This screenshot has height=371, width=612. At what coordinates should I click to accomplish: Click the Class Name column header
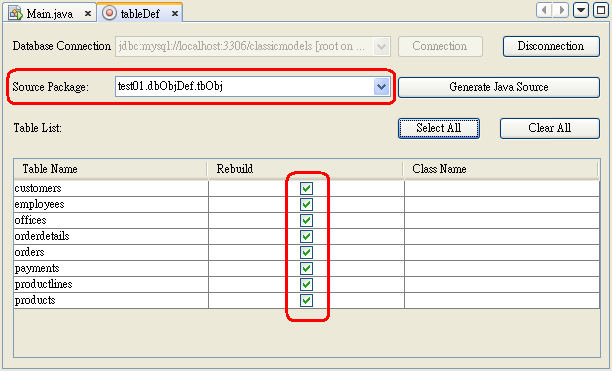tap(501, 169)
